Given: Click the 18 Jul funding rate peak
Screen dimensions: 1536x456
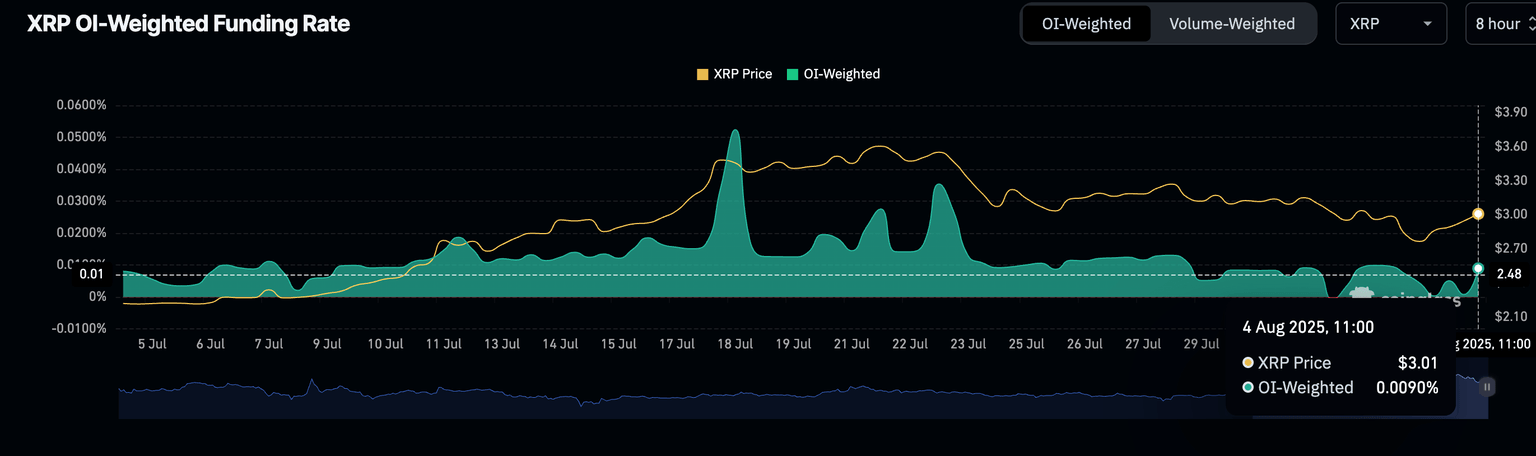Looking at the screenshot, I should pyautogui.click(x=735, y=131).
